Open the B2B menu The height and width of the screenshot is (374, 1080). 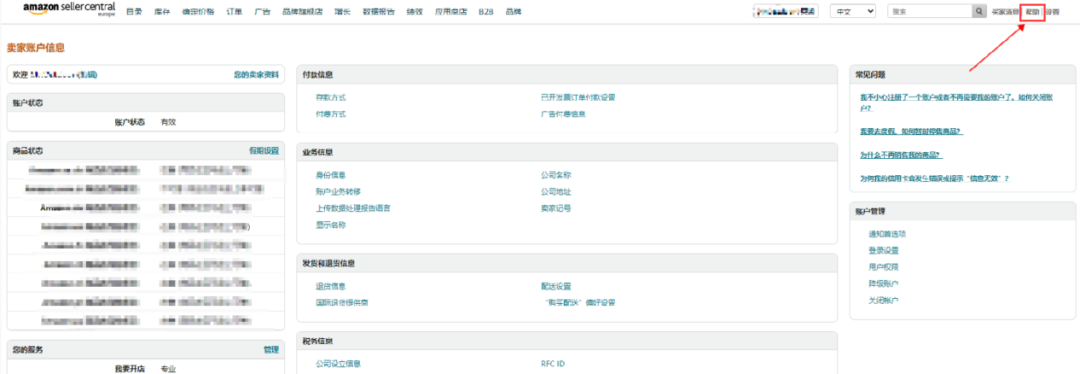486,12
